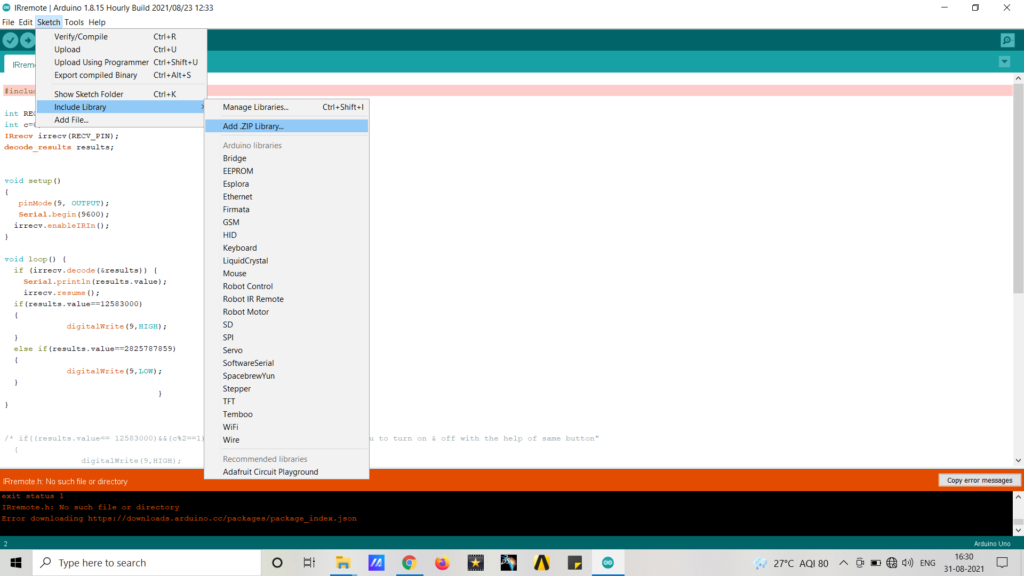
Task: Click the volume speaker tray icon
Action: coord(907,562)
